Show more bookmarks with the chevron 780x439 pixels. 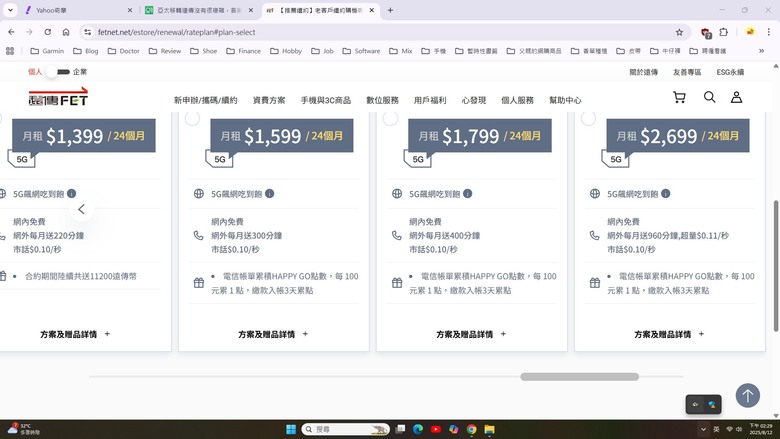tap(761, 51)
